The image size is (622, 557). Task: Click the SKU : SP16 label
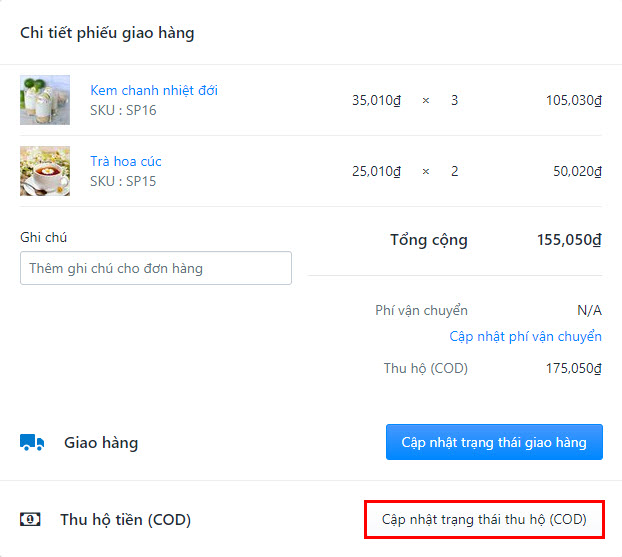tap(123, 110)
